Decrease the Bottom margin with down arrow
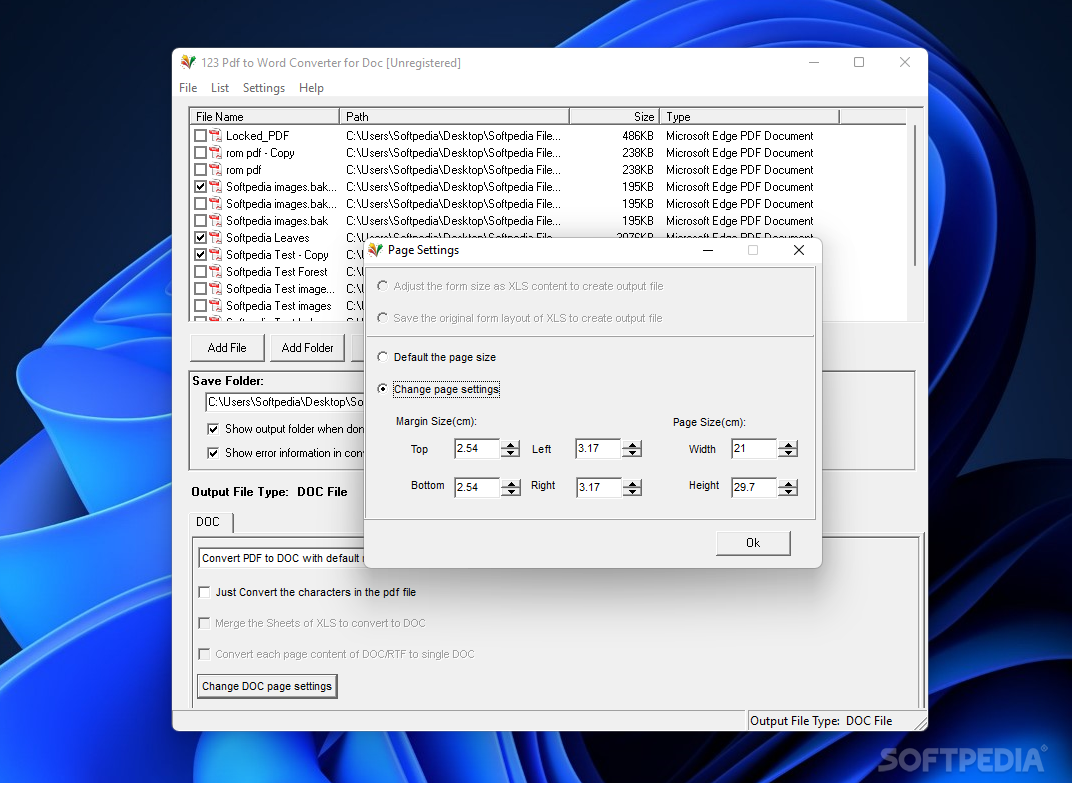The width and height of the screenshot is (1072, 787). point(511,492)
